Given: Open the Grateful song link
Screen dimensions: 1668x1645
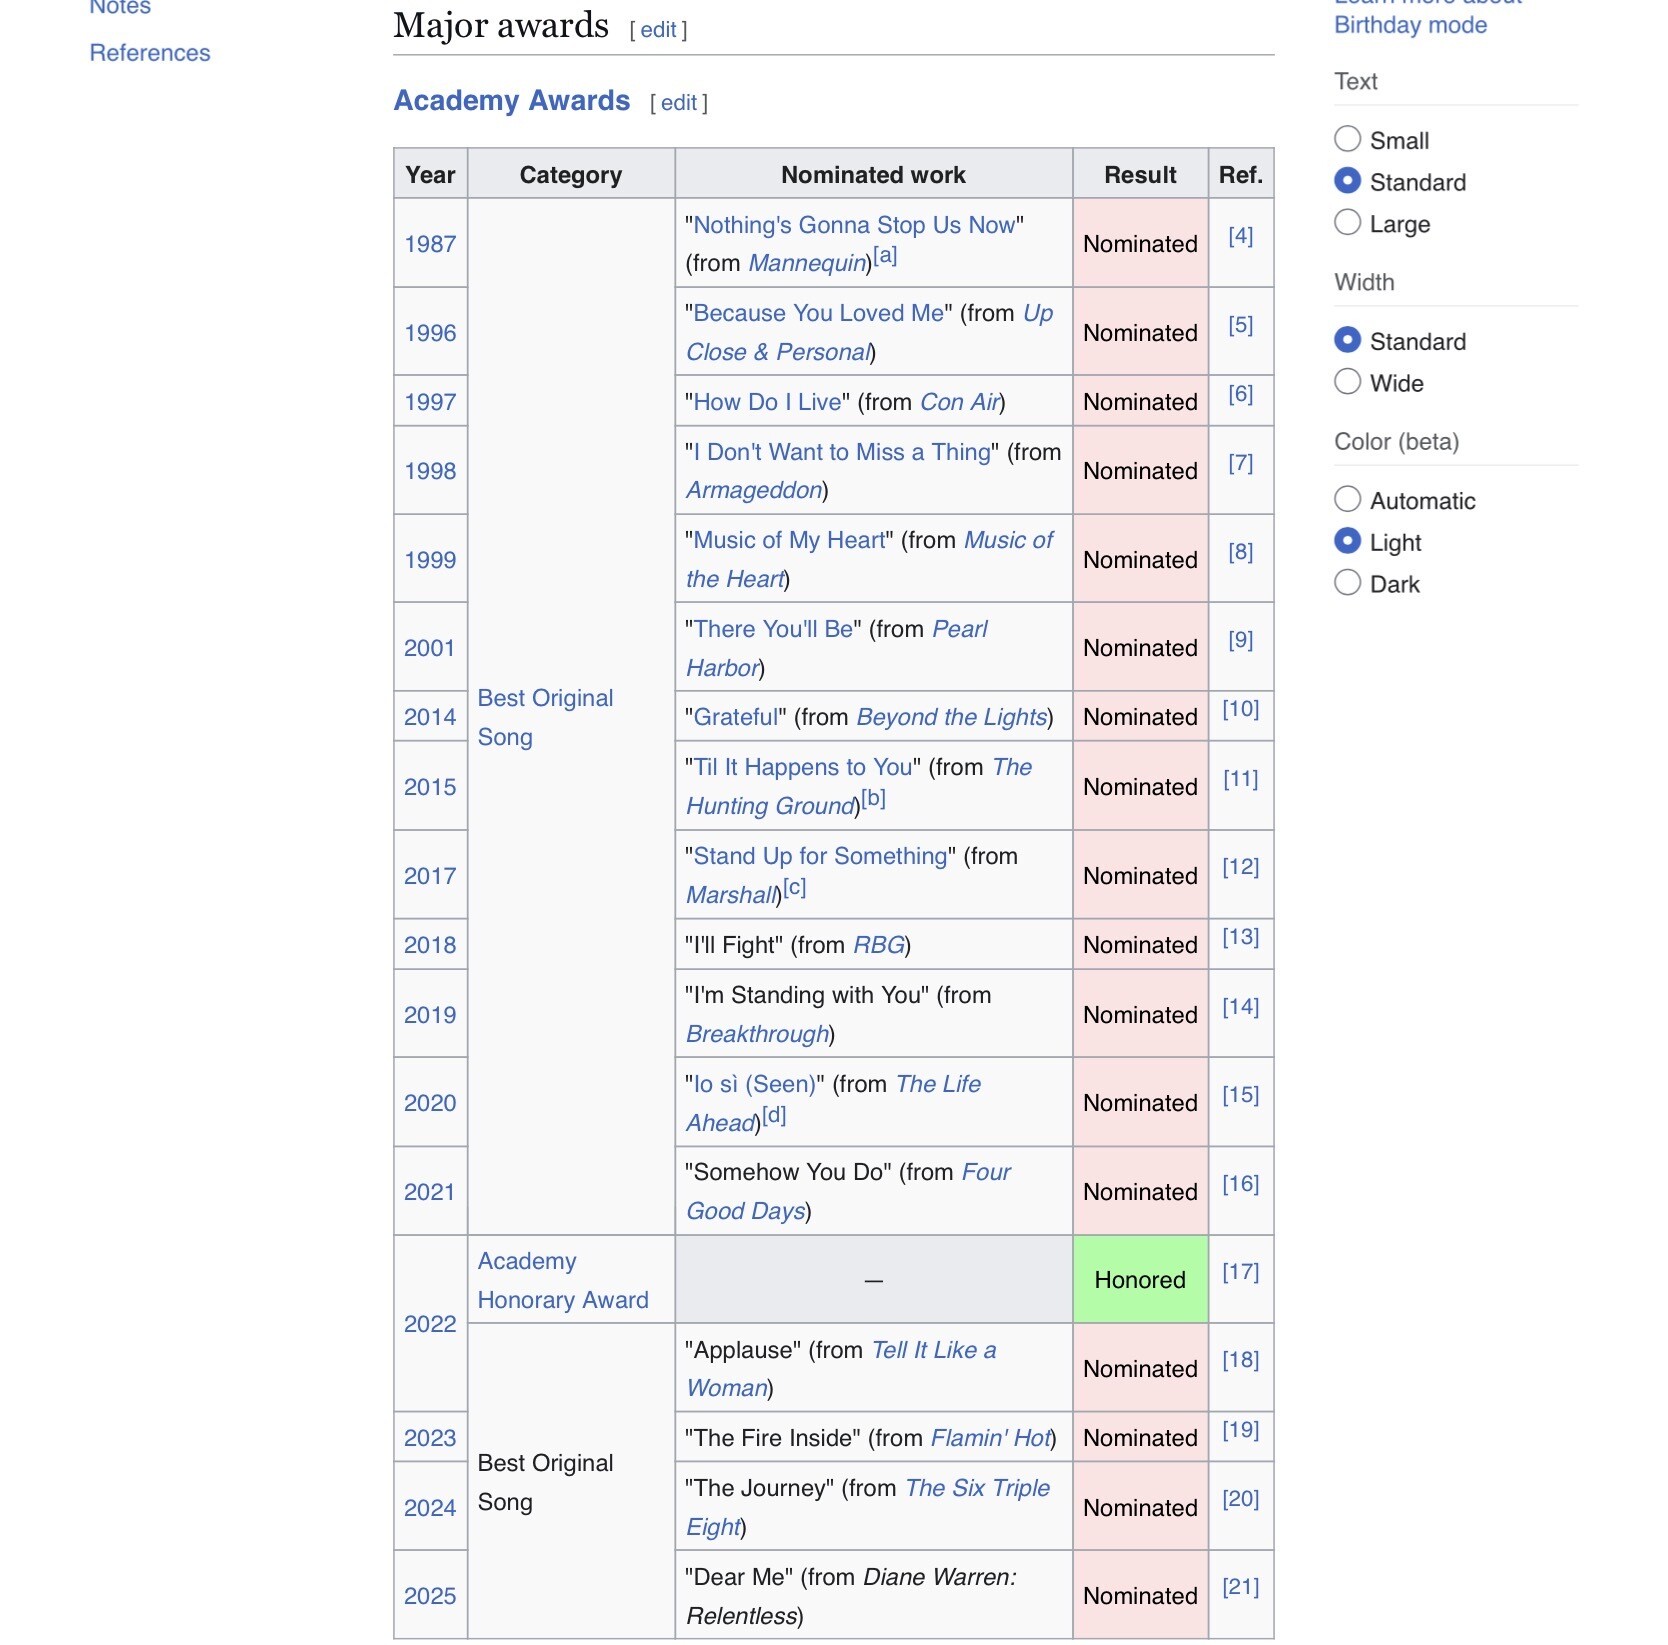Looking at the screenshot, I should click(x=735, y=717).
